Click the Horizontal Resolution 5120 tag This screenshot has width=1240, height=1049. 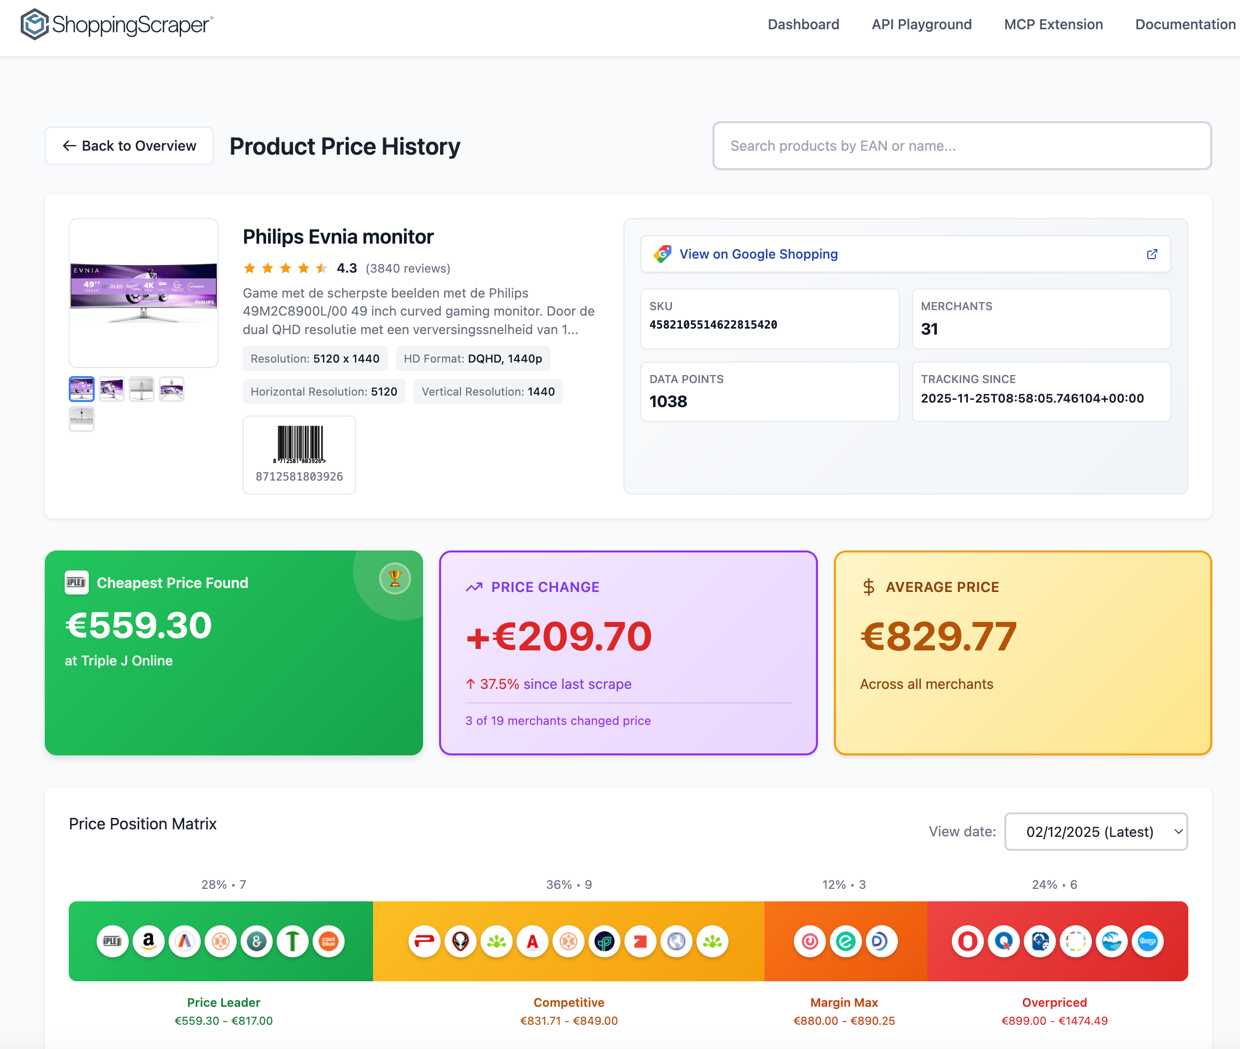tap(324, 392)
